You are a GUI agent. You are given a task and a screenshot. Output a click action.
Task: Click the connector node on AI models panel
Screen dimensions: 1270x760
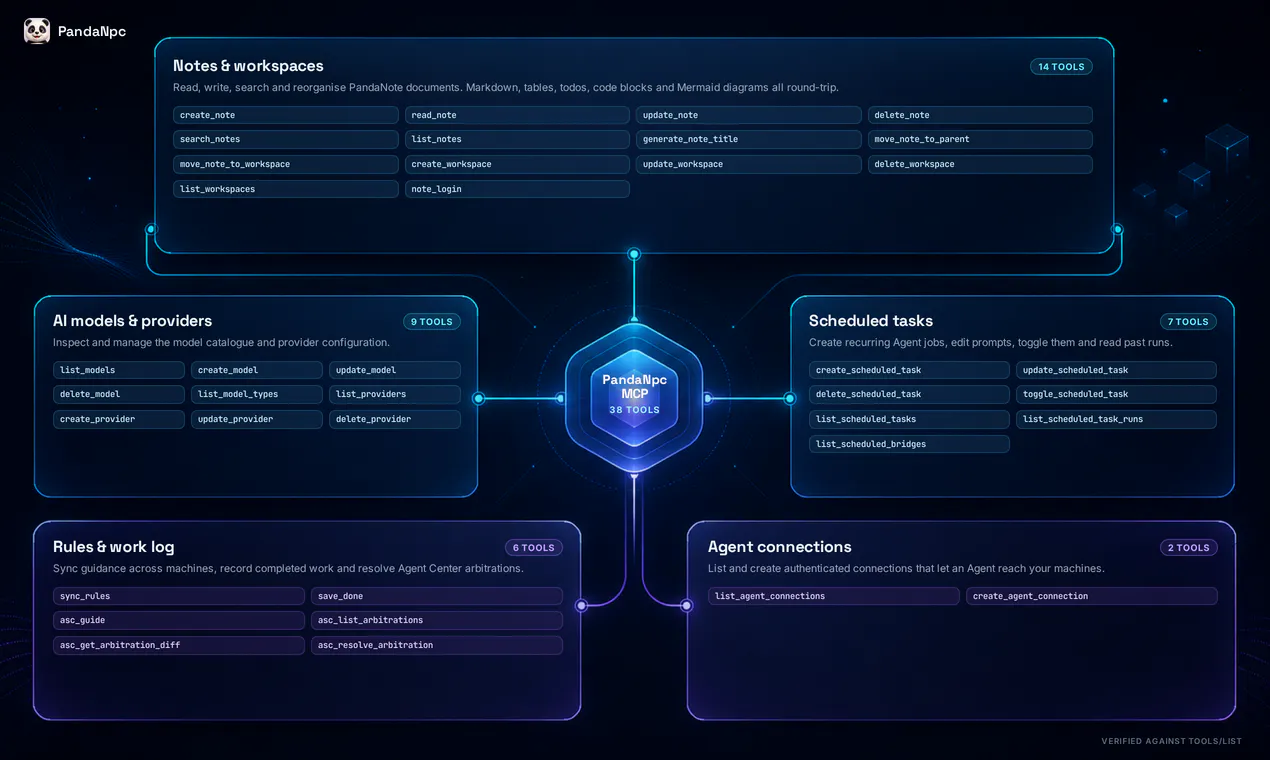[478, 398]
